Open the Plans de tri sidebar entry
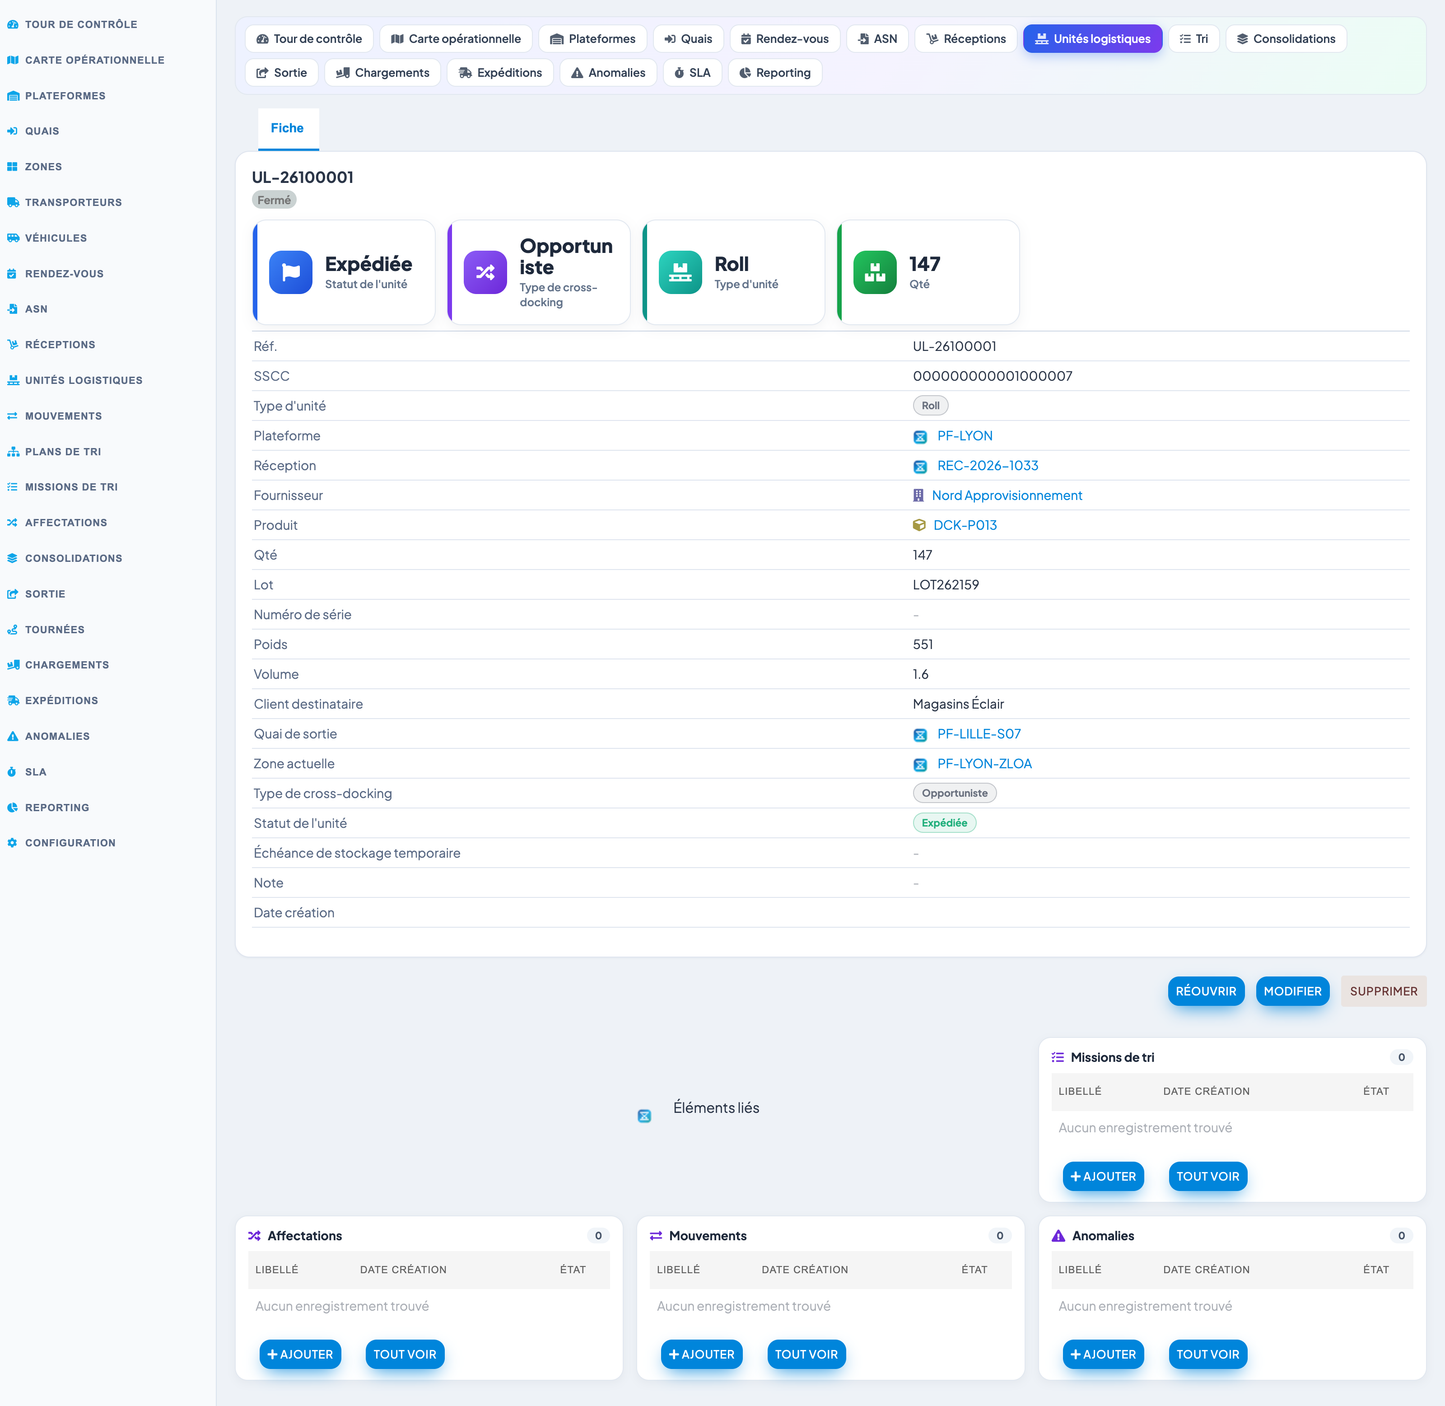The height and width of the screenshot is (1406, 1445). tap(63, 452)
